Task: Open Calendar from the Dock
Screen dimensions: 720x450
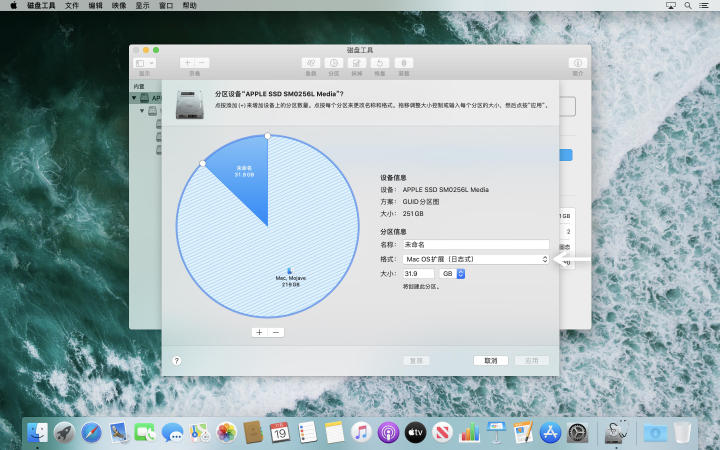Action: [280, 433]
